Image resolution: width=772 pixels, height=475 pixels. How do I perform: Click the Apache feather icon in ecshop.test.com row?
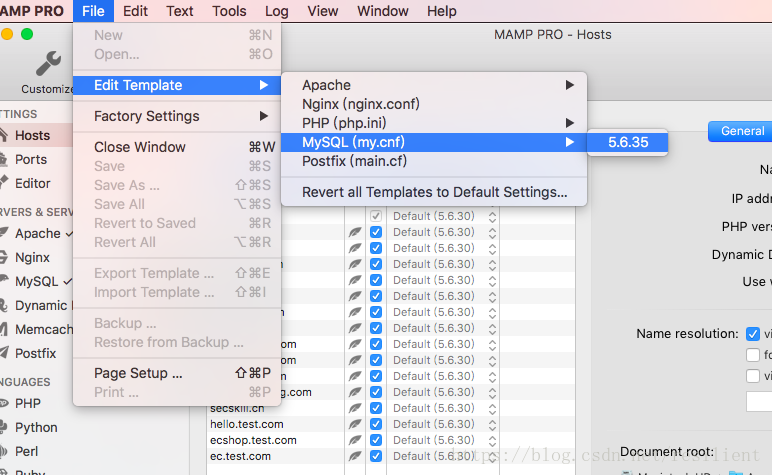point(355,440)
